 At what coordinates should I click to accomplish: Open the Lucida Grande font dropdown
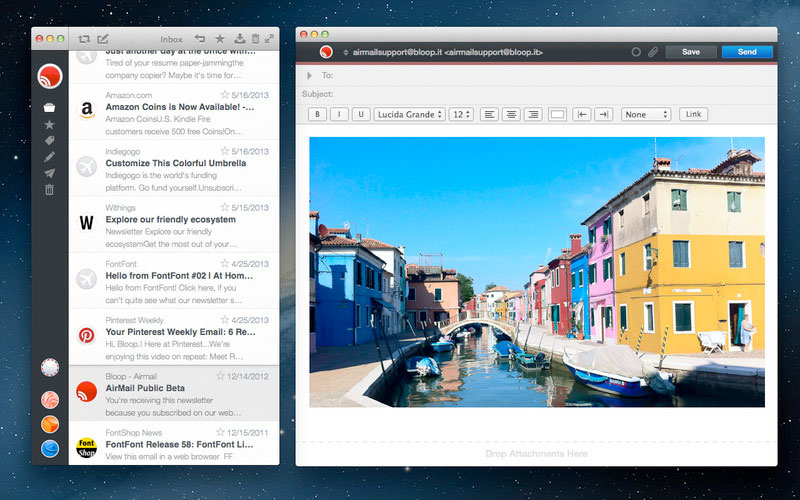click(x=409, y=115)
